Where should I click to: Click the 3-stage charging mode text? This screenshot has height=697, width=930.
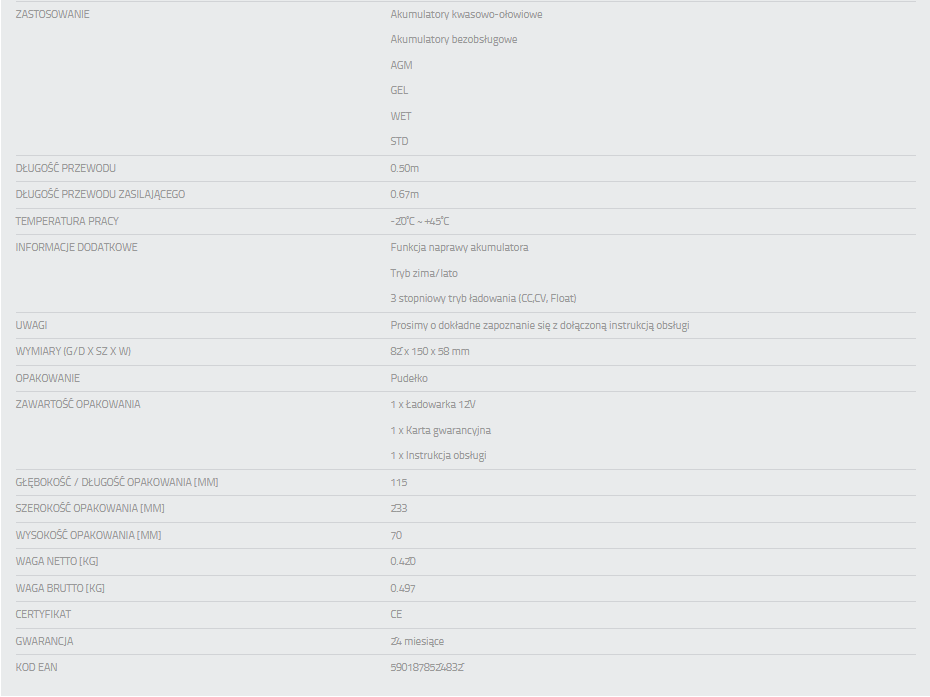(483, 298)
